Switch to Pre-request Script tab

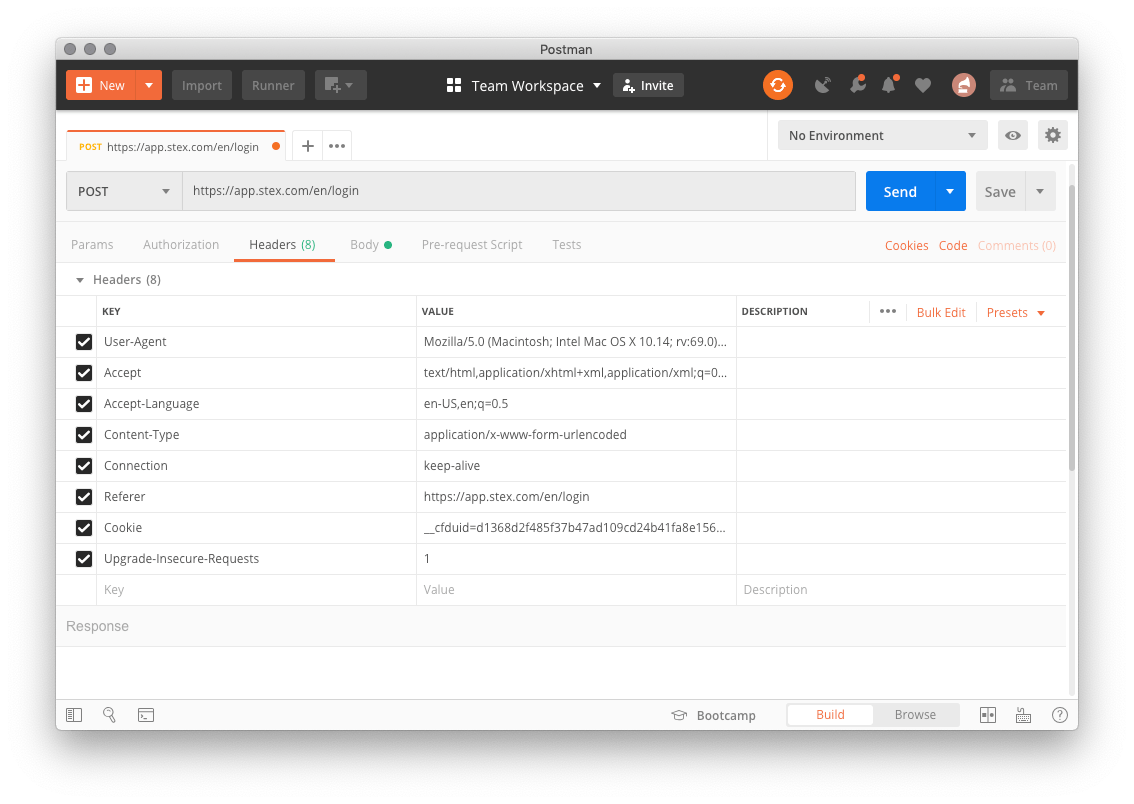click(472, 245)
